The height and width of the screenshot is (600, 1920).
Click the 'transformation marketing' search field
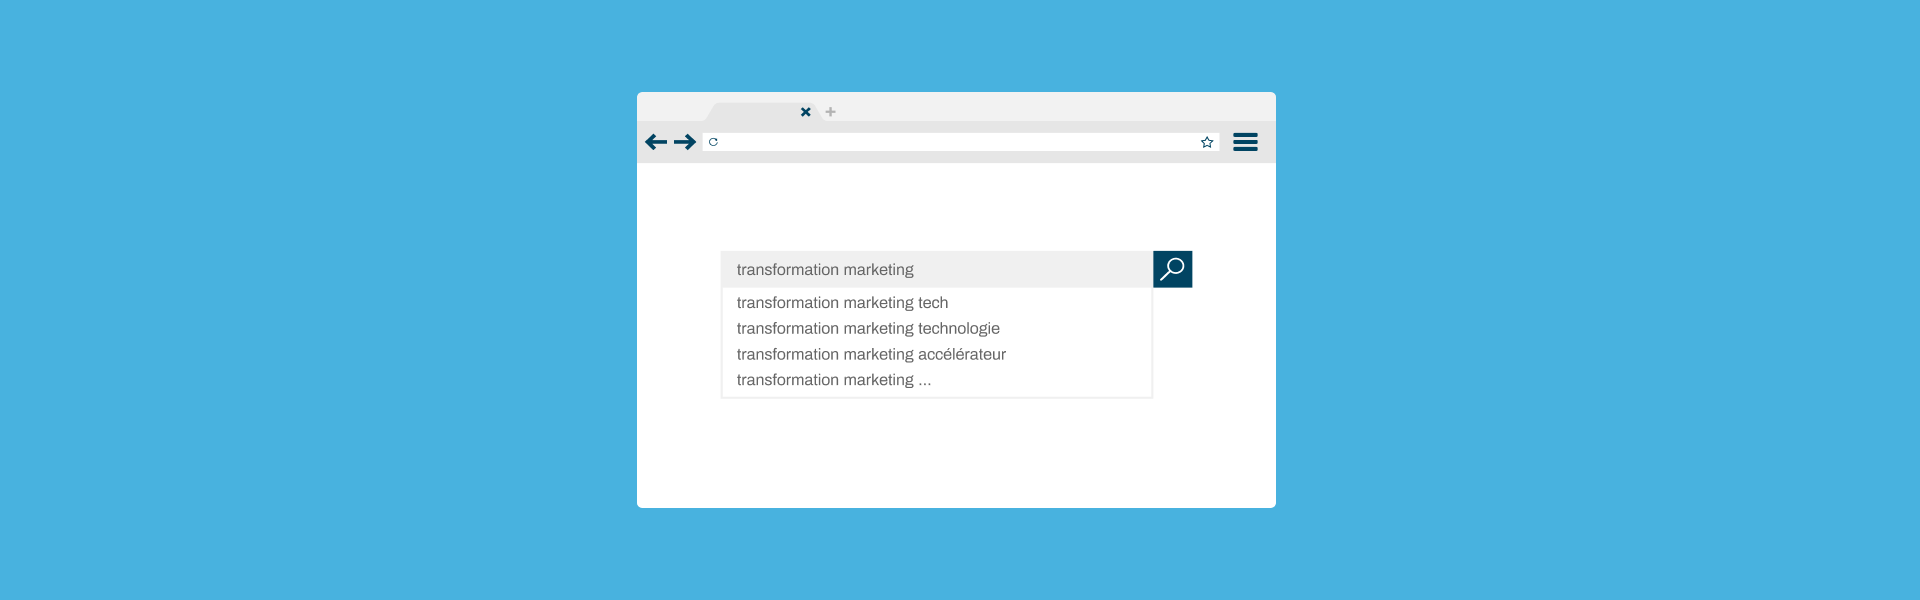tap(935, 269)
